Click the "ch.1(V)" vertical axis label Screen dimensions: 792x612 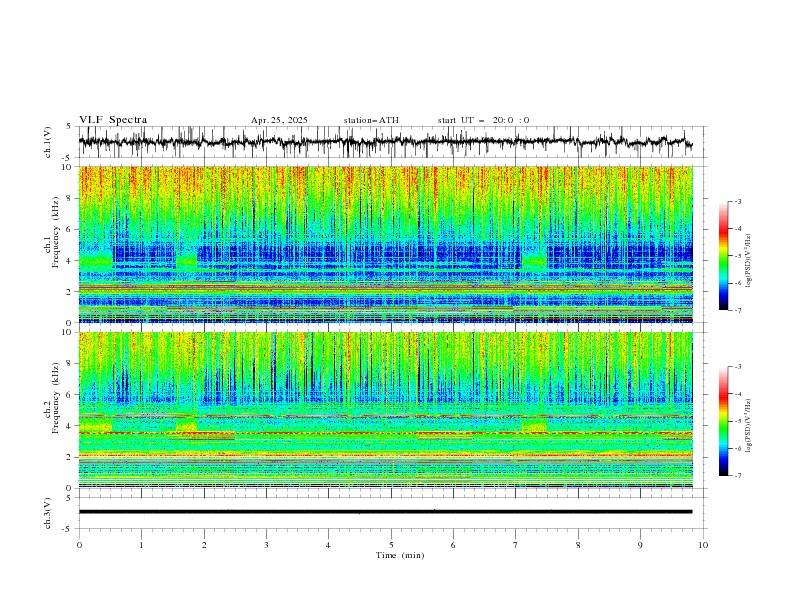[48, 142]
